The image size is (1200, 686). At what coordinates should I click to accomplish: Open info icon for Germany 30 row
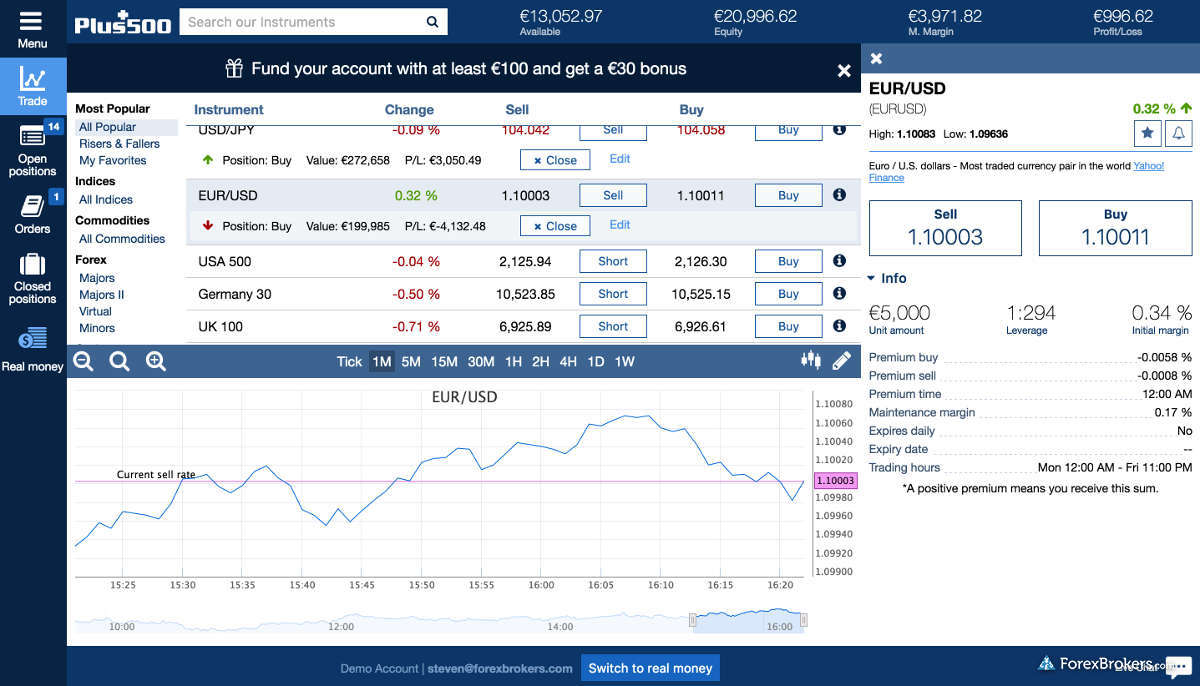coord(840,293)
